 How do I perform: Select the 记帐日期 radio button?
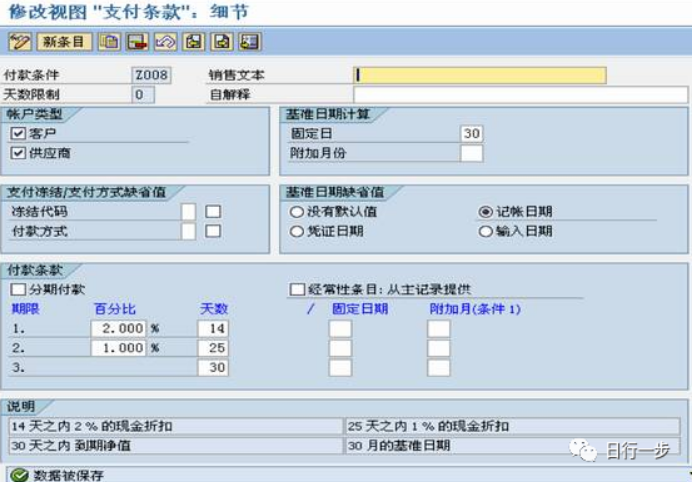pyautogui.click(x=485, y=212)
